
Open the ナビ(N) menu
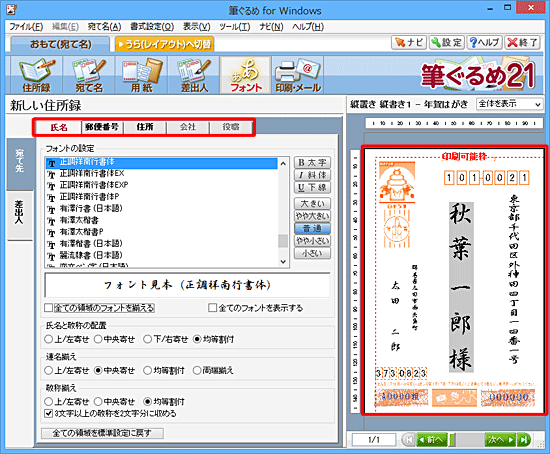point(271,27)
